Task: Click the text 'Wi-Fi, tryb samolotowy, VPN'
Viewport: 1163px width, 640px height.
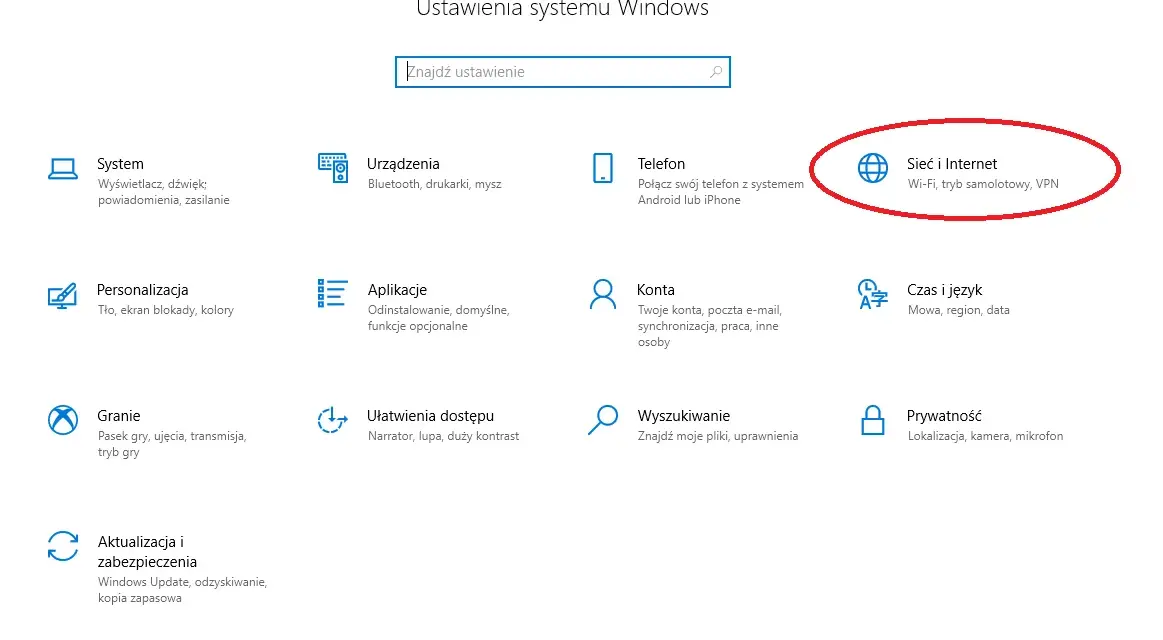Action: tap(984, 184)
